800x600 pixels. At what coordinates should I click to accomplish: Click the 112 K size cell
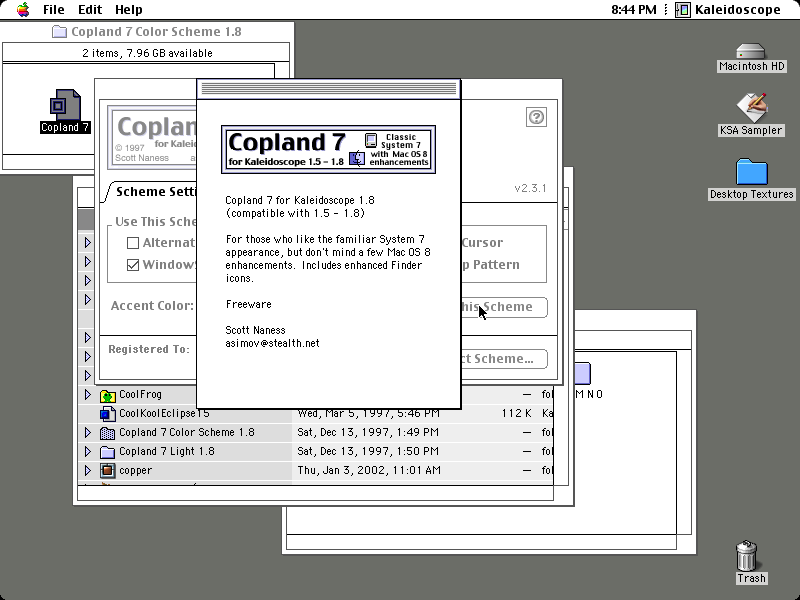click(516, 413)
